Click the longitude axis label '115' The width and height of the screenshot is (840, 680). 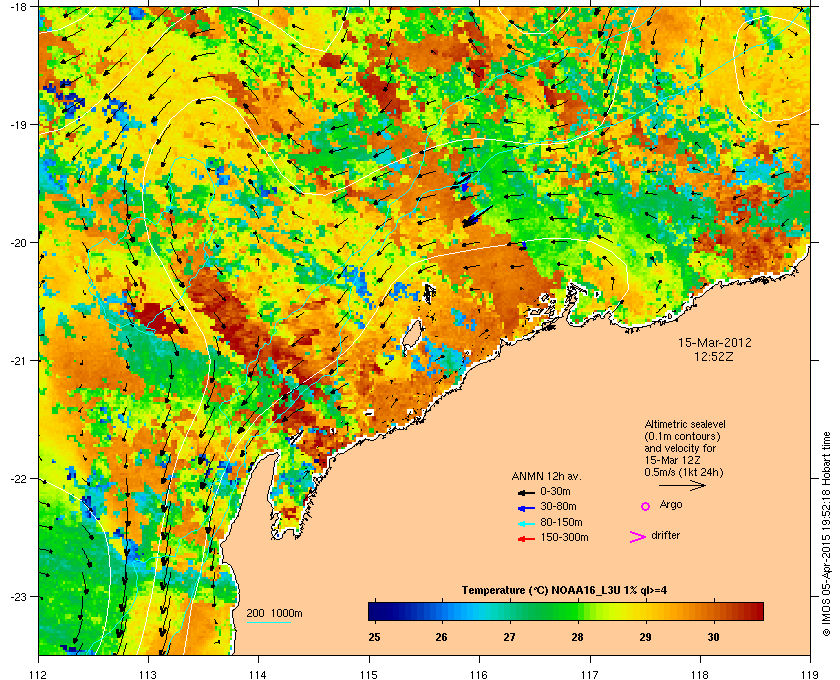tap(369, 674)
